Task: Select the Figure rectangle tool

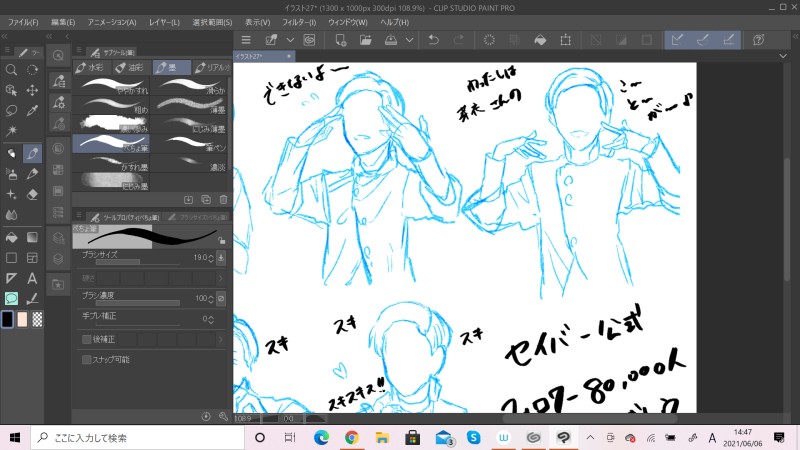Action: 11,258
